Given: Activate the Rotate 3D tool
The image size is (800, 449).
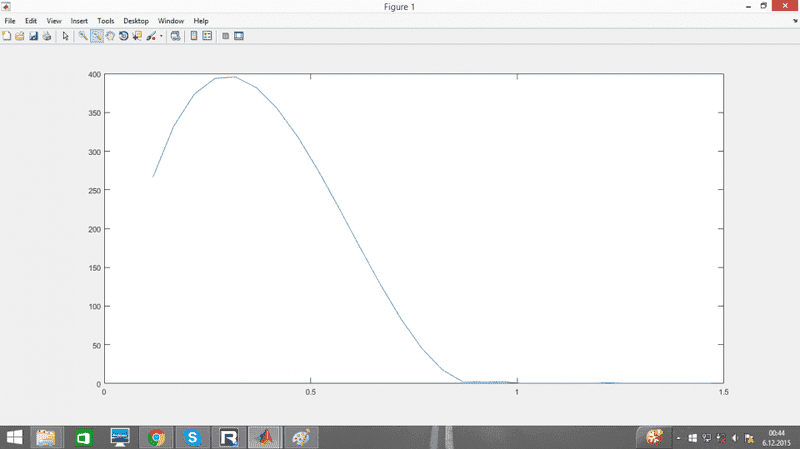Looking at the screenshot, I should point(123,36).
